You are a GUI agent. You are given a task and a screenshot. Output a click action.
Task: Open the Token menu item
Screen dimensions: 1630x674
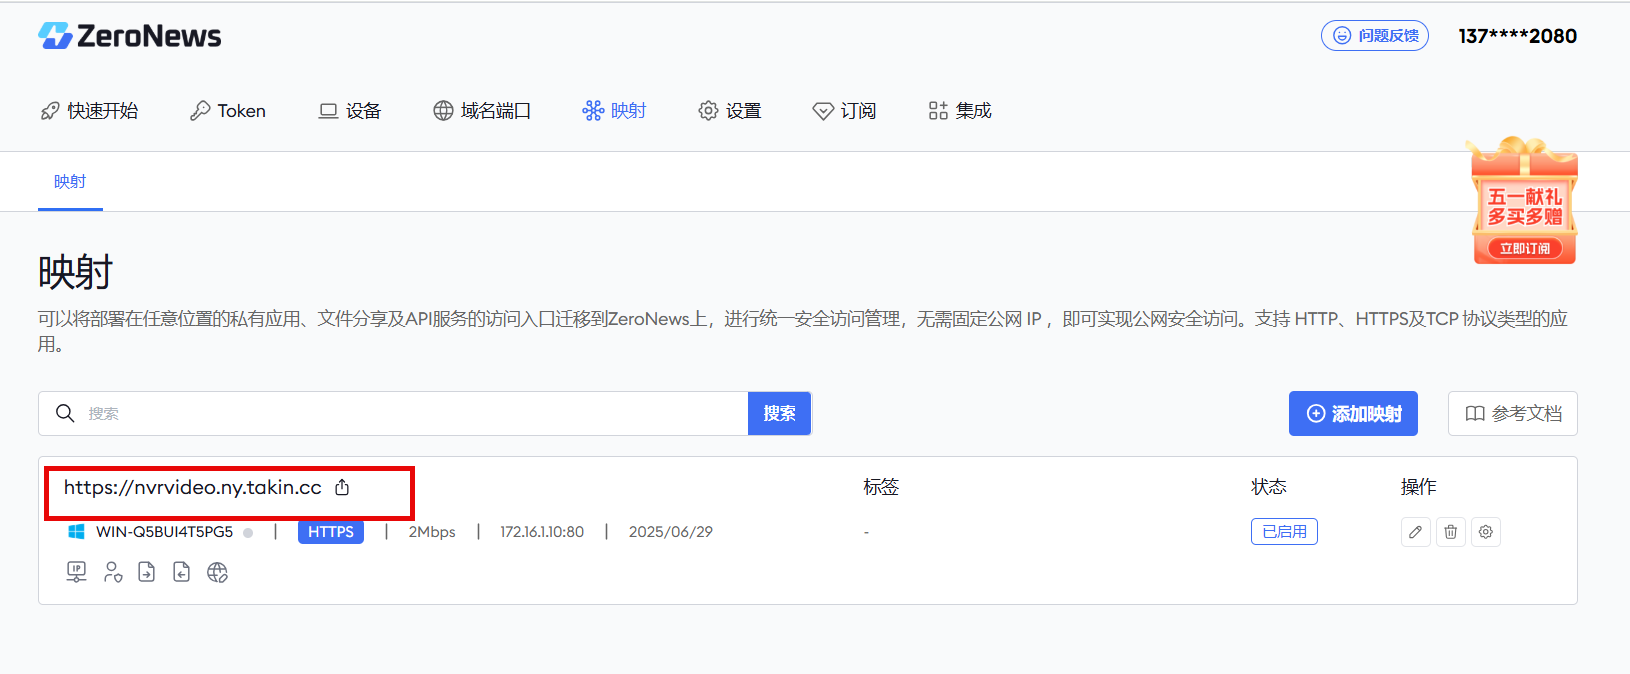pos(228,111)
